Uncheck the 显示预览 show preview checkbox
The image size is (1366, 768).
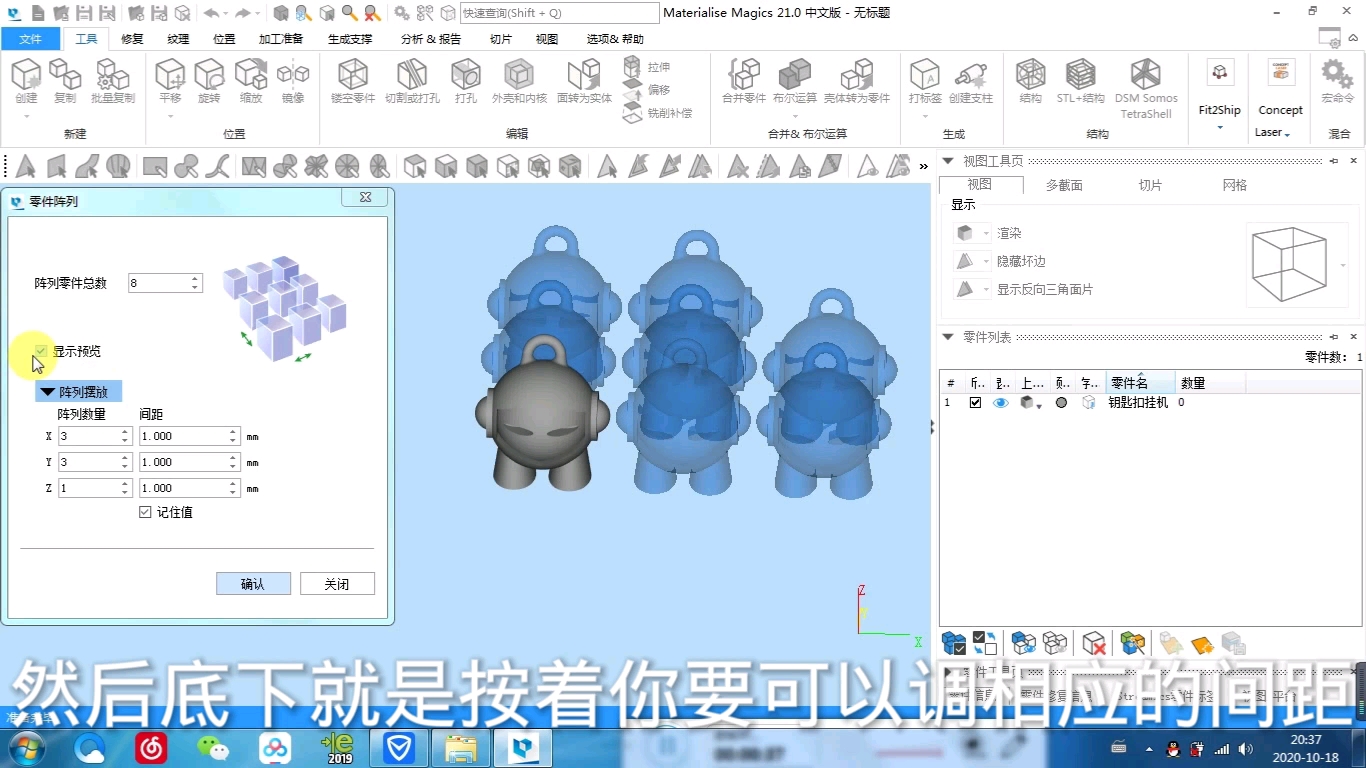coord(41,351)
